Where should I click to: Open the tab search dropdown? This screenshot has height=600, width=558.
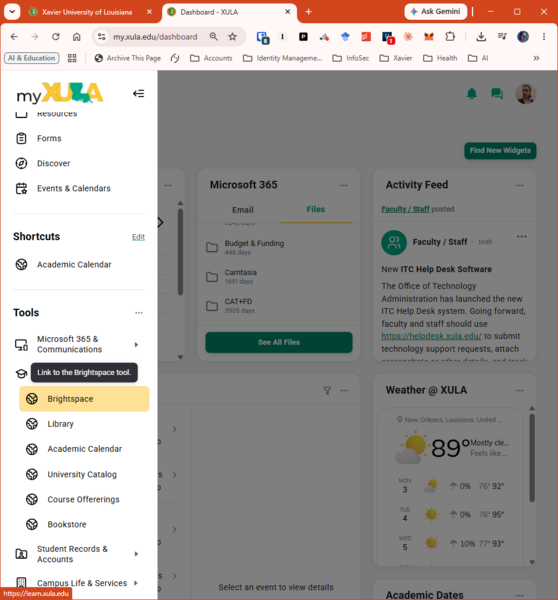pyautogui.click(x=12, y=11)
